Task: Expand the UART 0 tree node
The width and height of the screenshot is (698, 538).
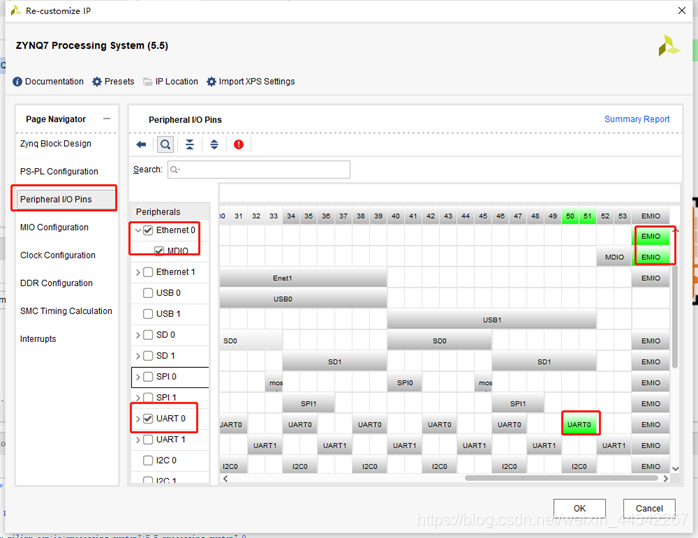Action: (138, 418)
